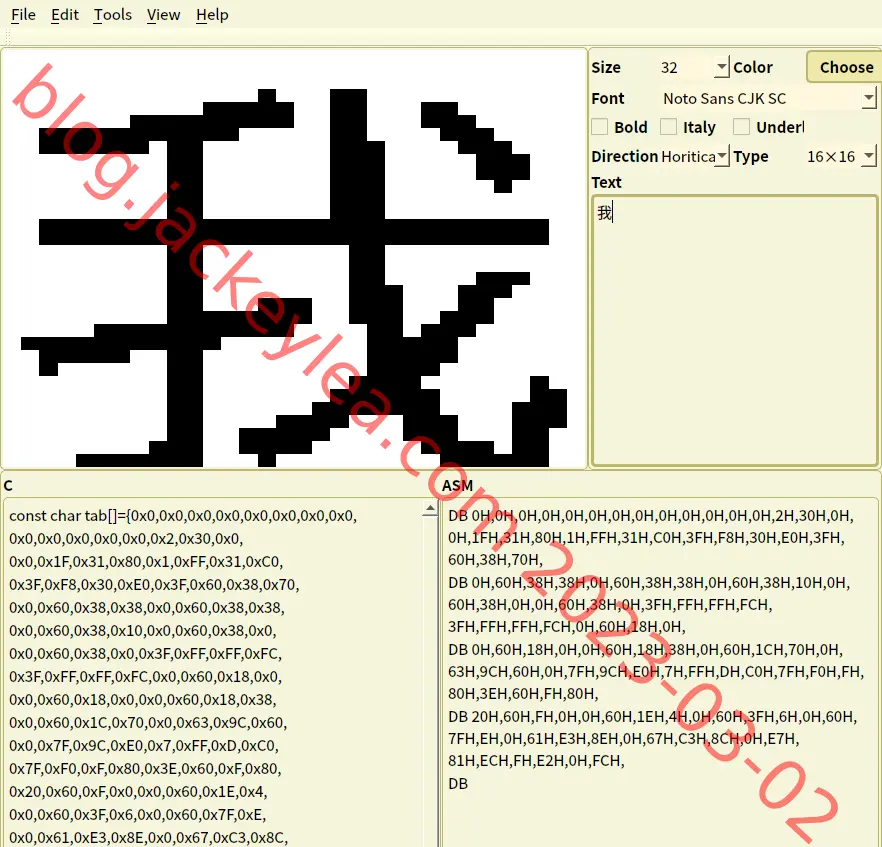Click the toolbar drag handle below File
The image size is (882, 847).
pyautogui.click(x=7, y=38)
